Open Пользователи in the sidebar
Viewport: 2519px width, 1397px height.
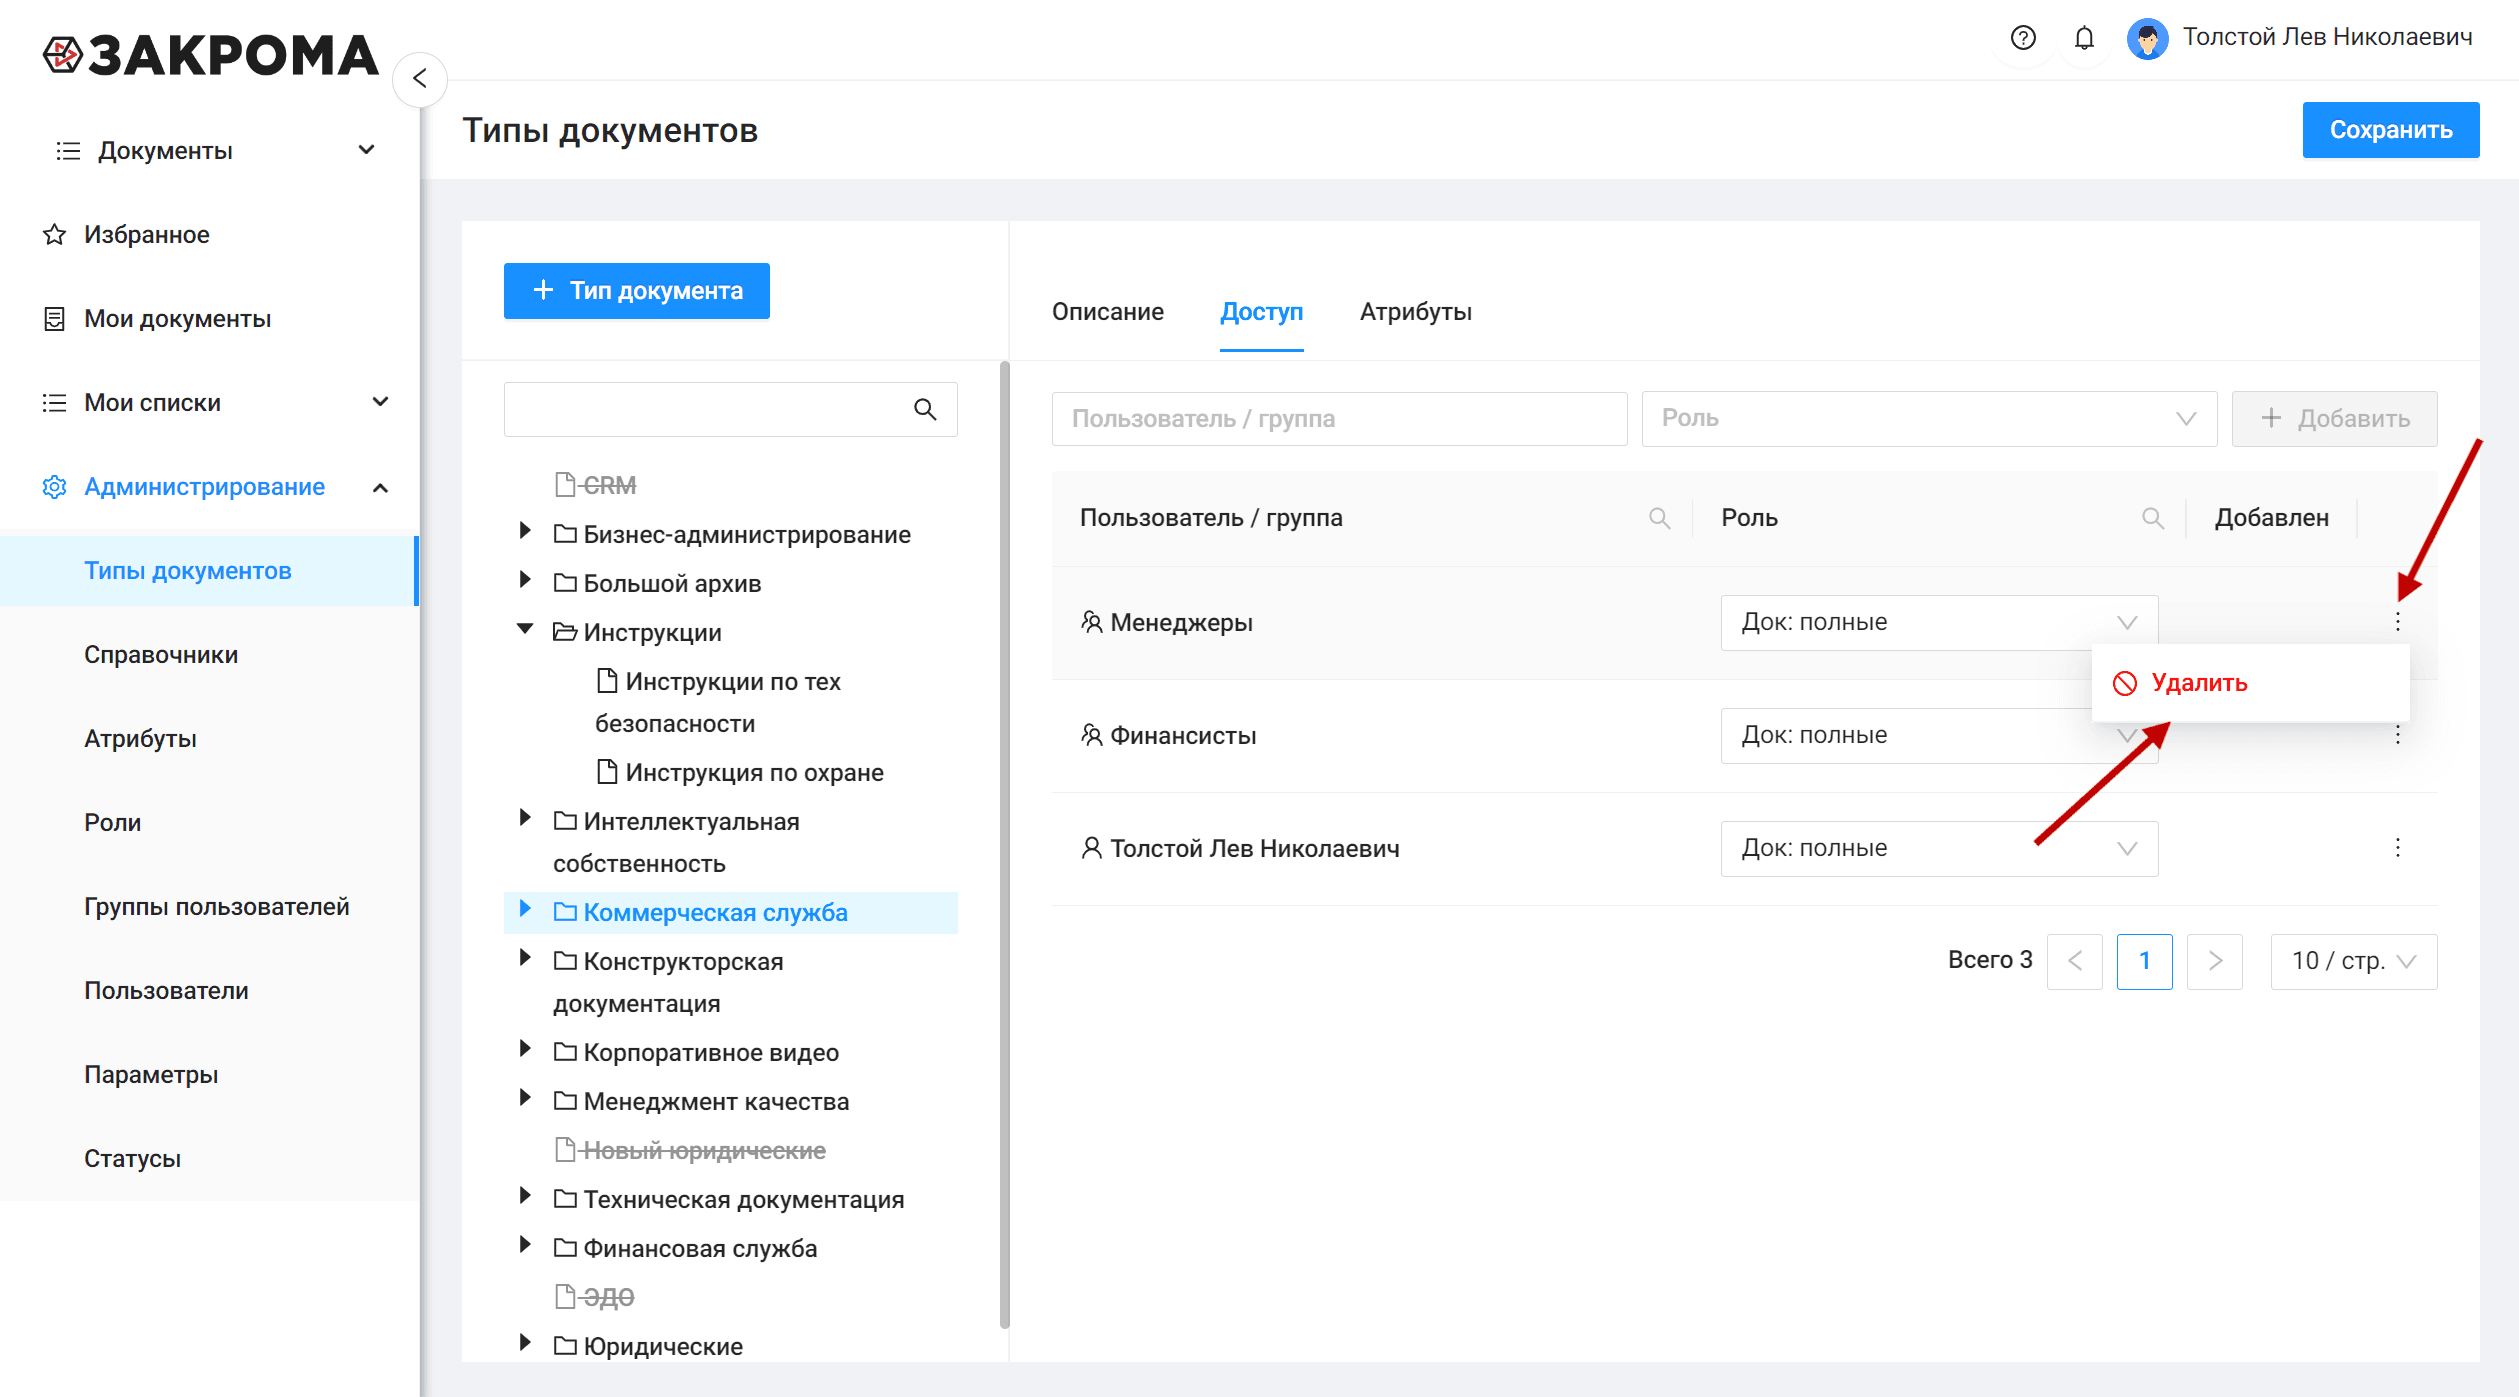pyautogui.click(x=166, y=991)
